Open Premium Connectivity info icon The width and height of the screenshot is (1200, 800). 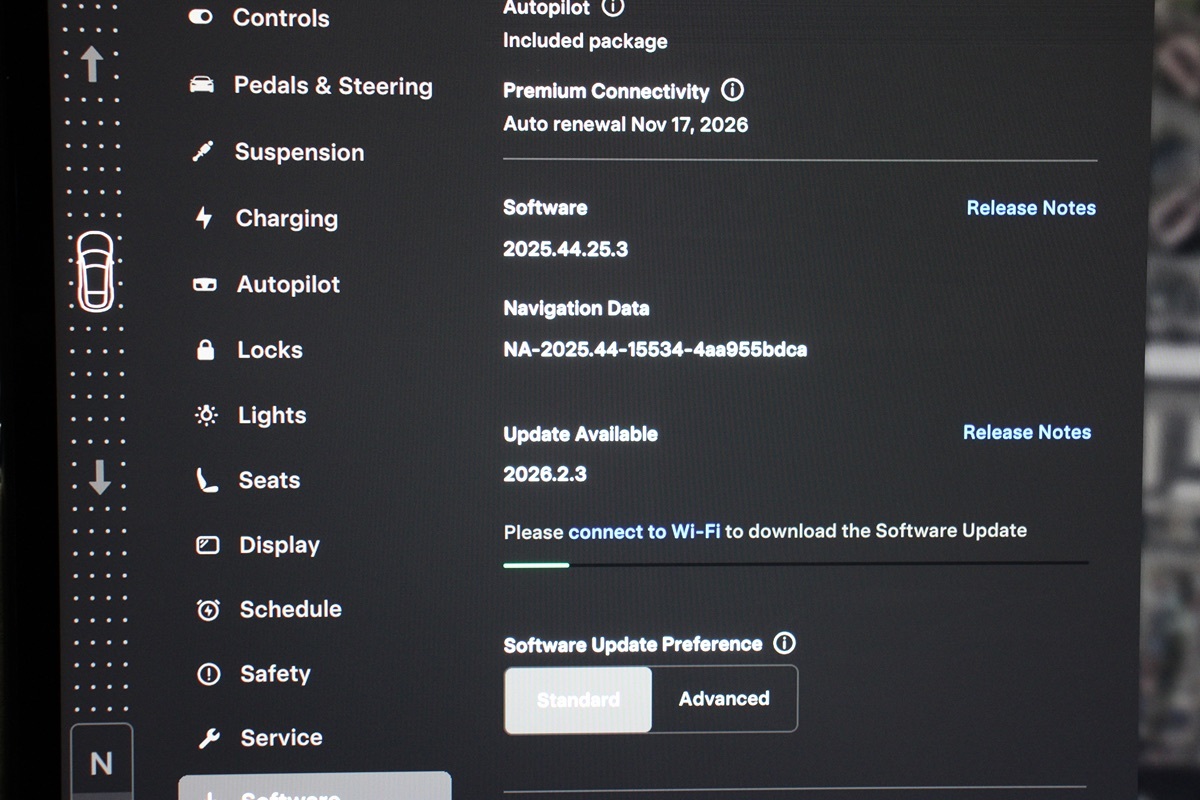pos(732,90)
